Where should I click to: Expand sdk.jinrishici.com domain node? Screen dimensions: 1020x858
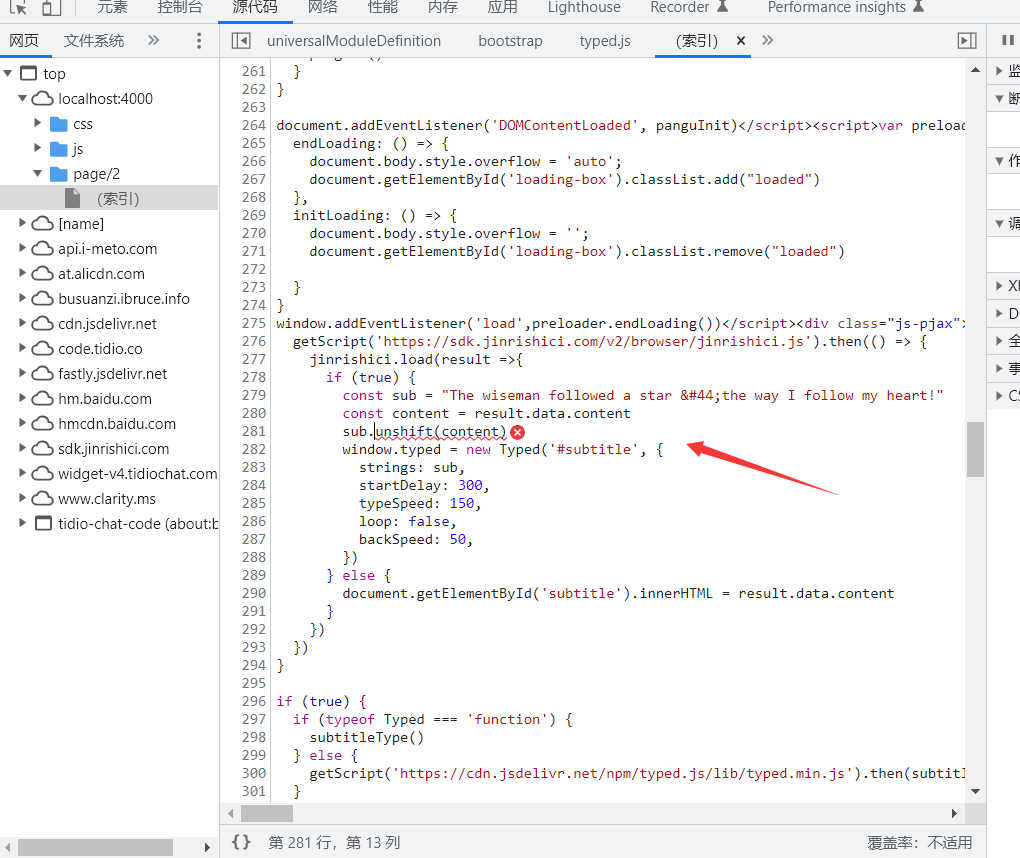pos(23,448)
